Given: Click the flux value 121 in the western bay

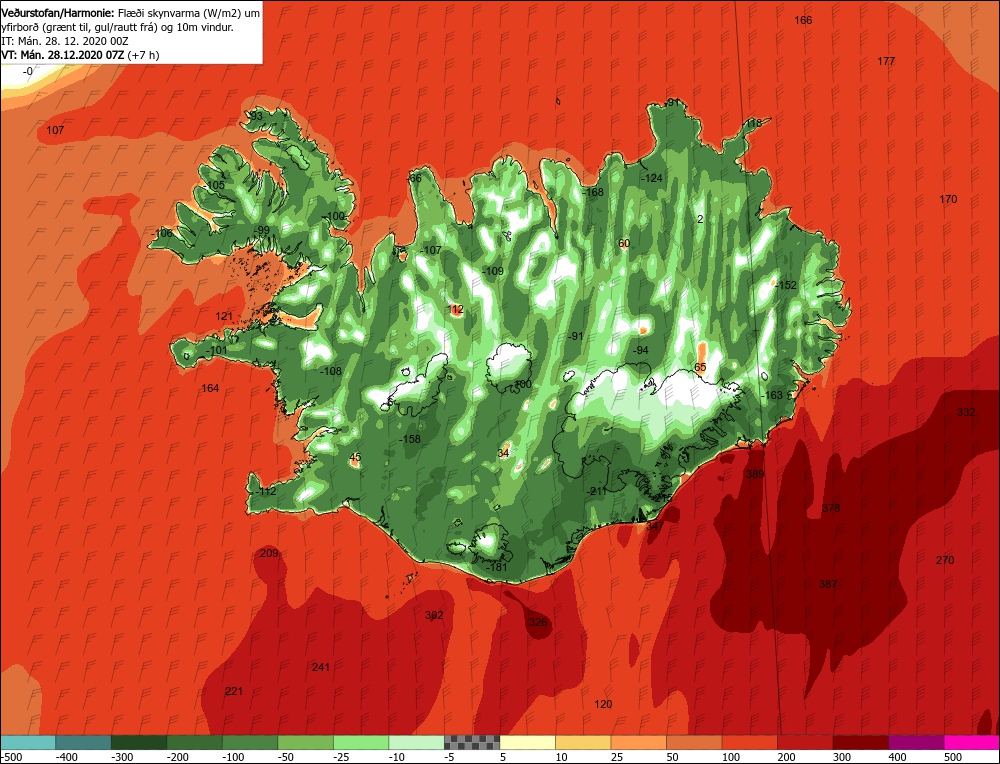Looking at the screenshot, I should 224,317.
